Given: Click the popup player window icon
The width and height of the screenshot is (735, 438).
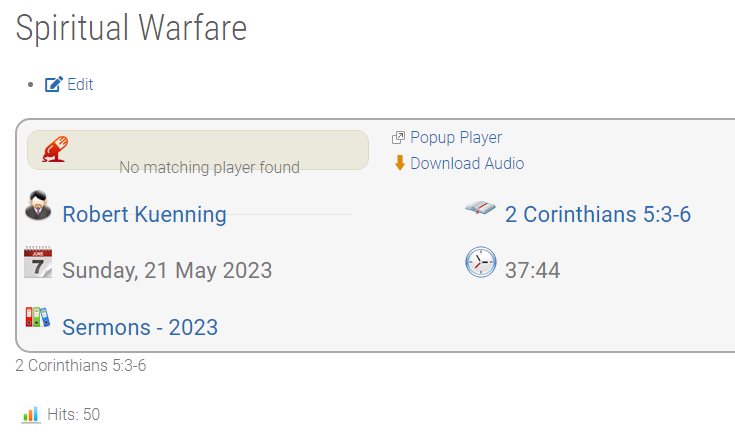Looking at the screenshot, I should click(398, 137).
